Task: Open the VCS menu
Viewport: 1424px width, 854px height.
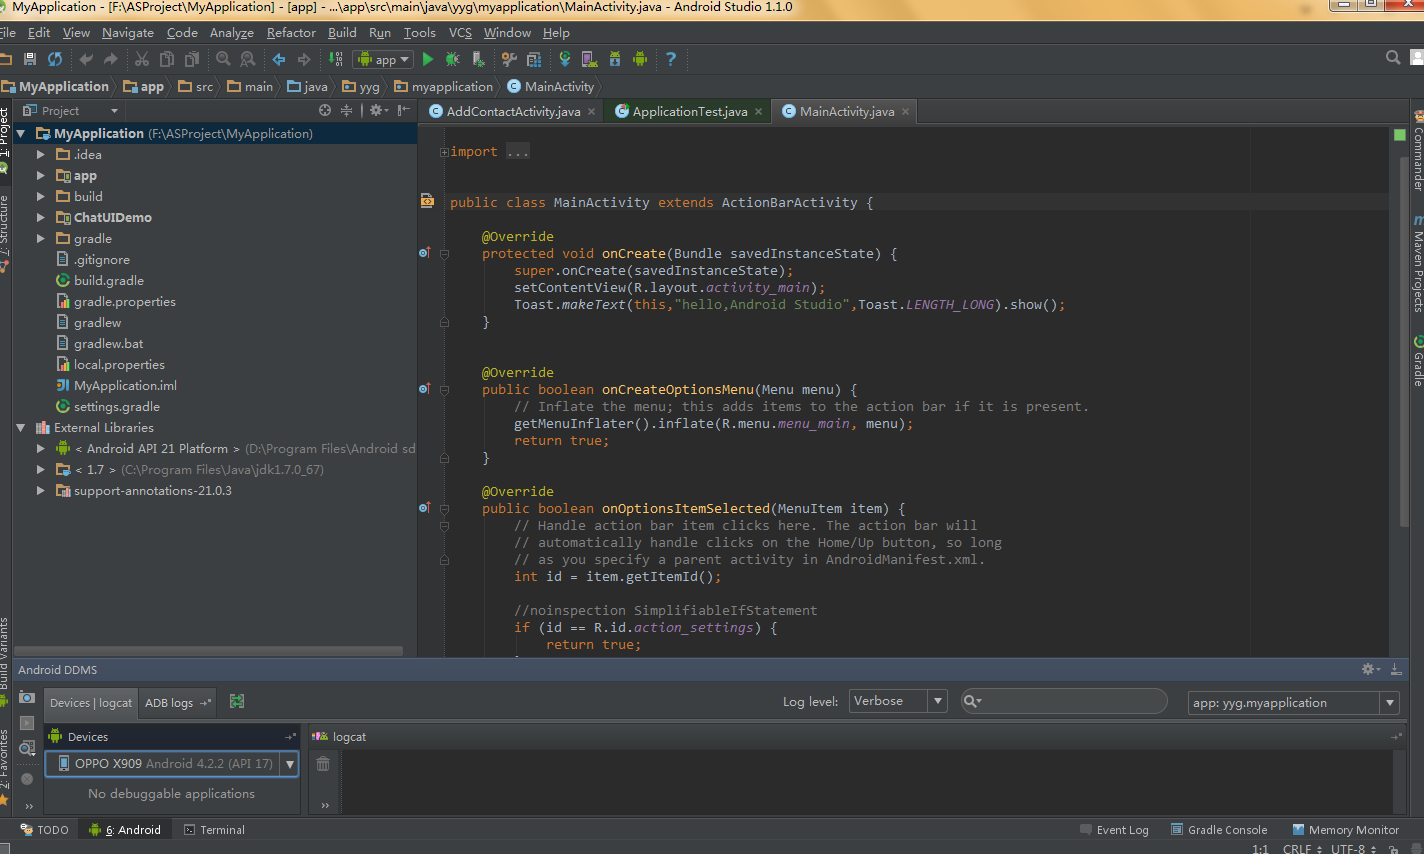Action: point(460,33)
